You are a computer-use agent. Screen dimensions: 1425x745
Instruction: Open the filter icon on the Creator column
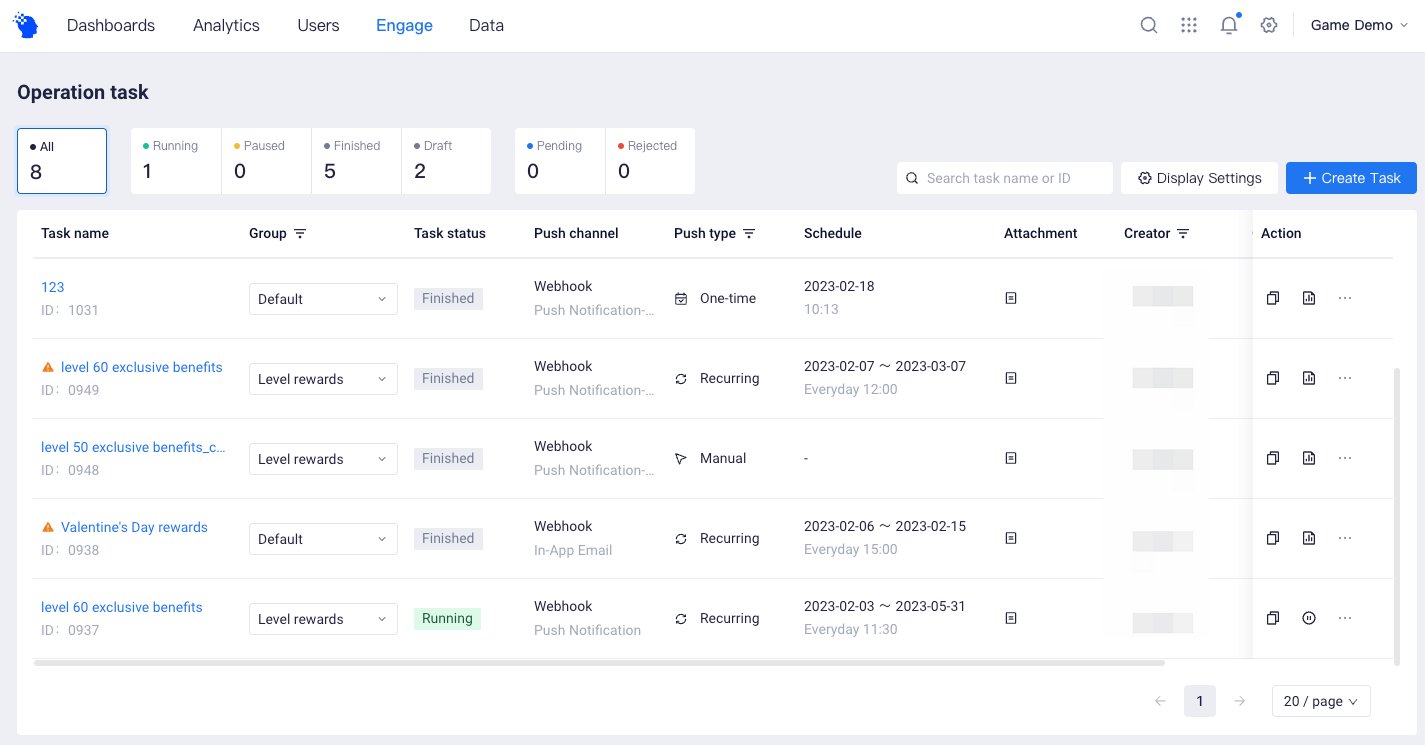[1185, 233]
